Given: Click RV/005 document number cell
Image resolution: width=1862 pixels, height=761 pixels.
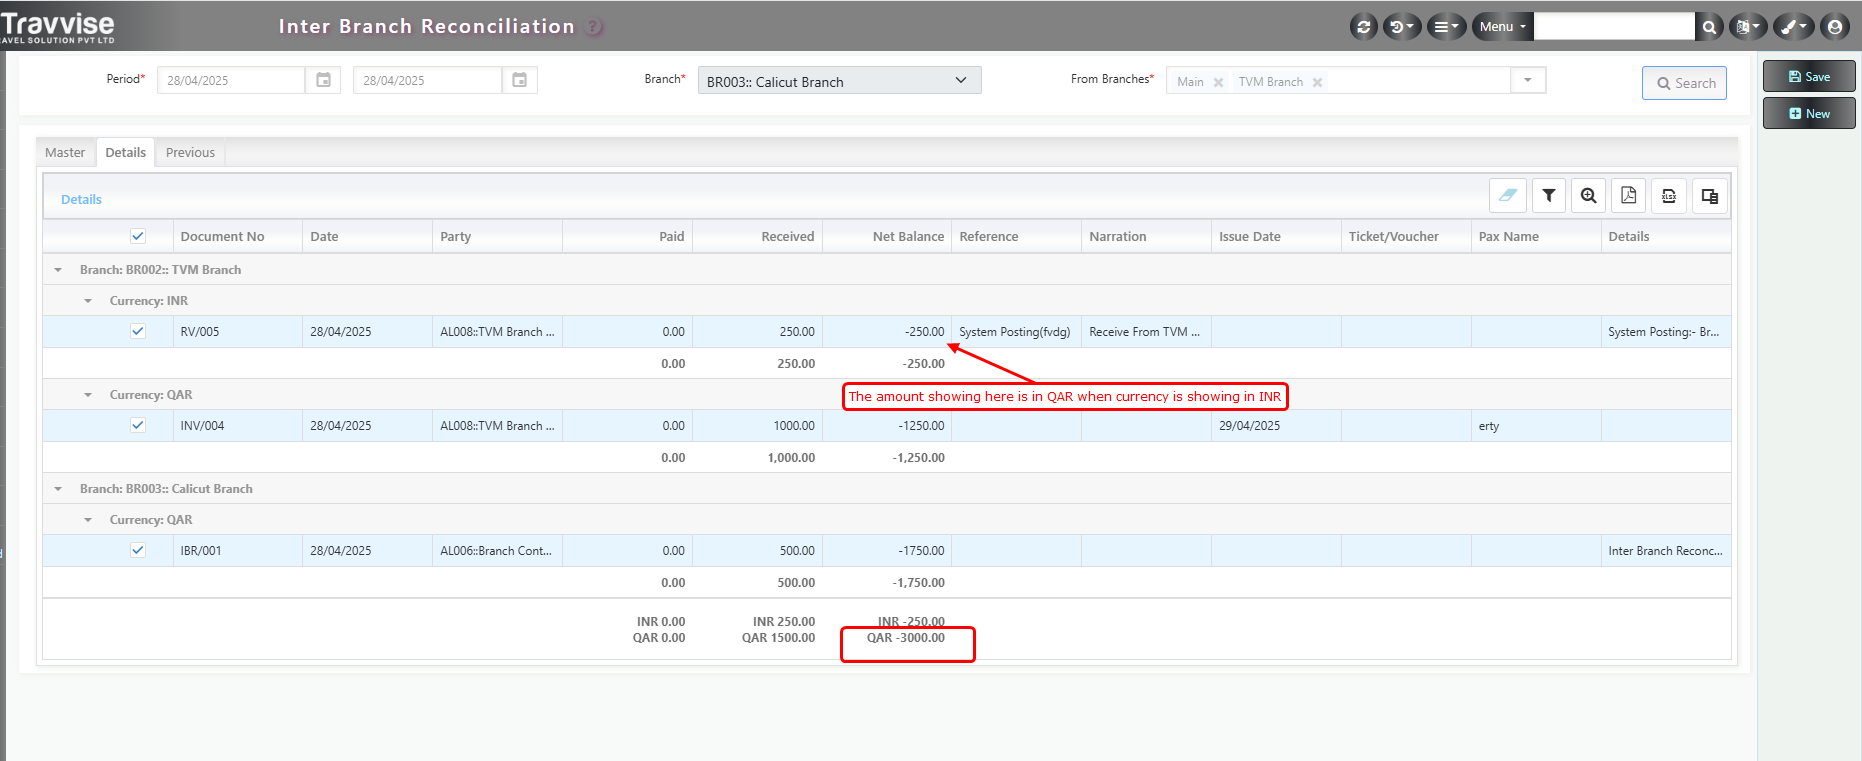Looking at the screenshot, I should [x=237, y=331].
